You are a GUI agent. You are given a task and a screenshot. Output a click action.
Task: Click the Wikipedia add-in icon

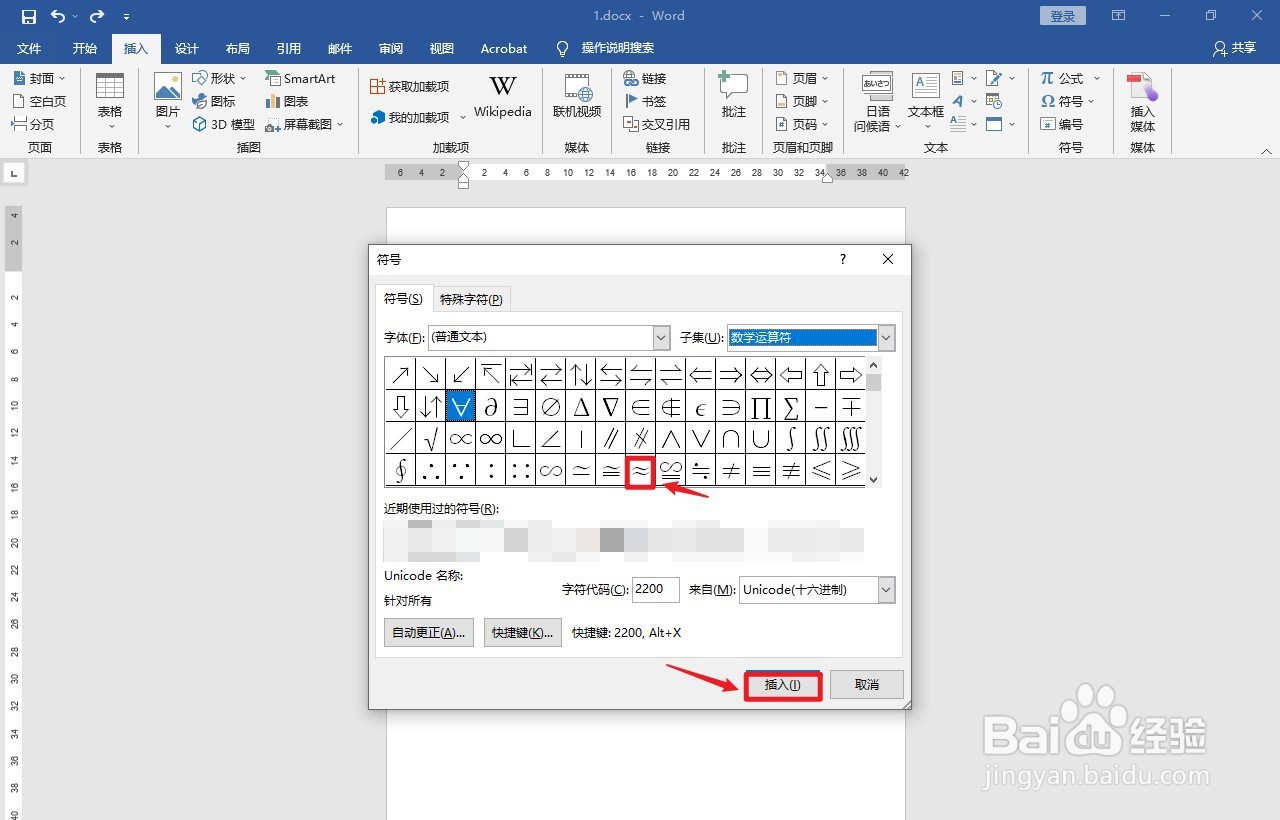coord(503,97)
